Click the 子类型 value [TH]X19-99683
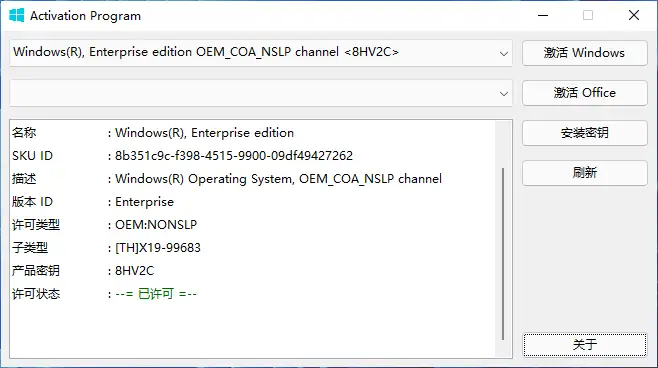 [158, 248]
